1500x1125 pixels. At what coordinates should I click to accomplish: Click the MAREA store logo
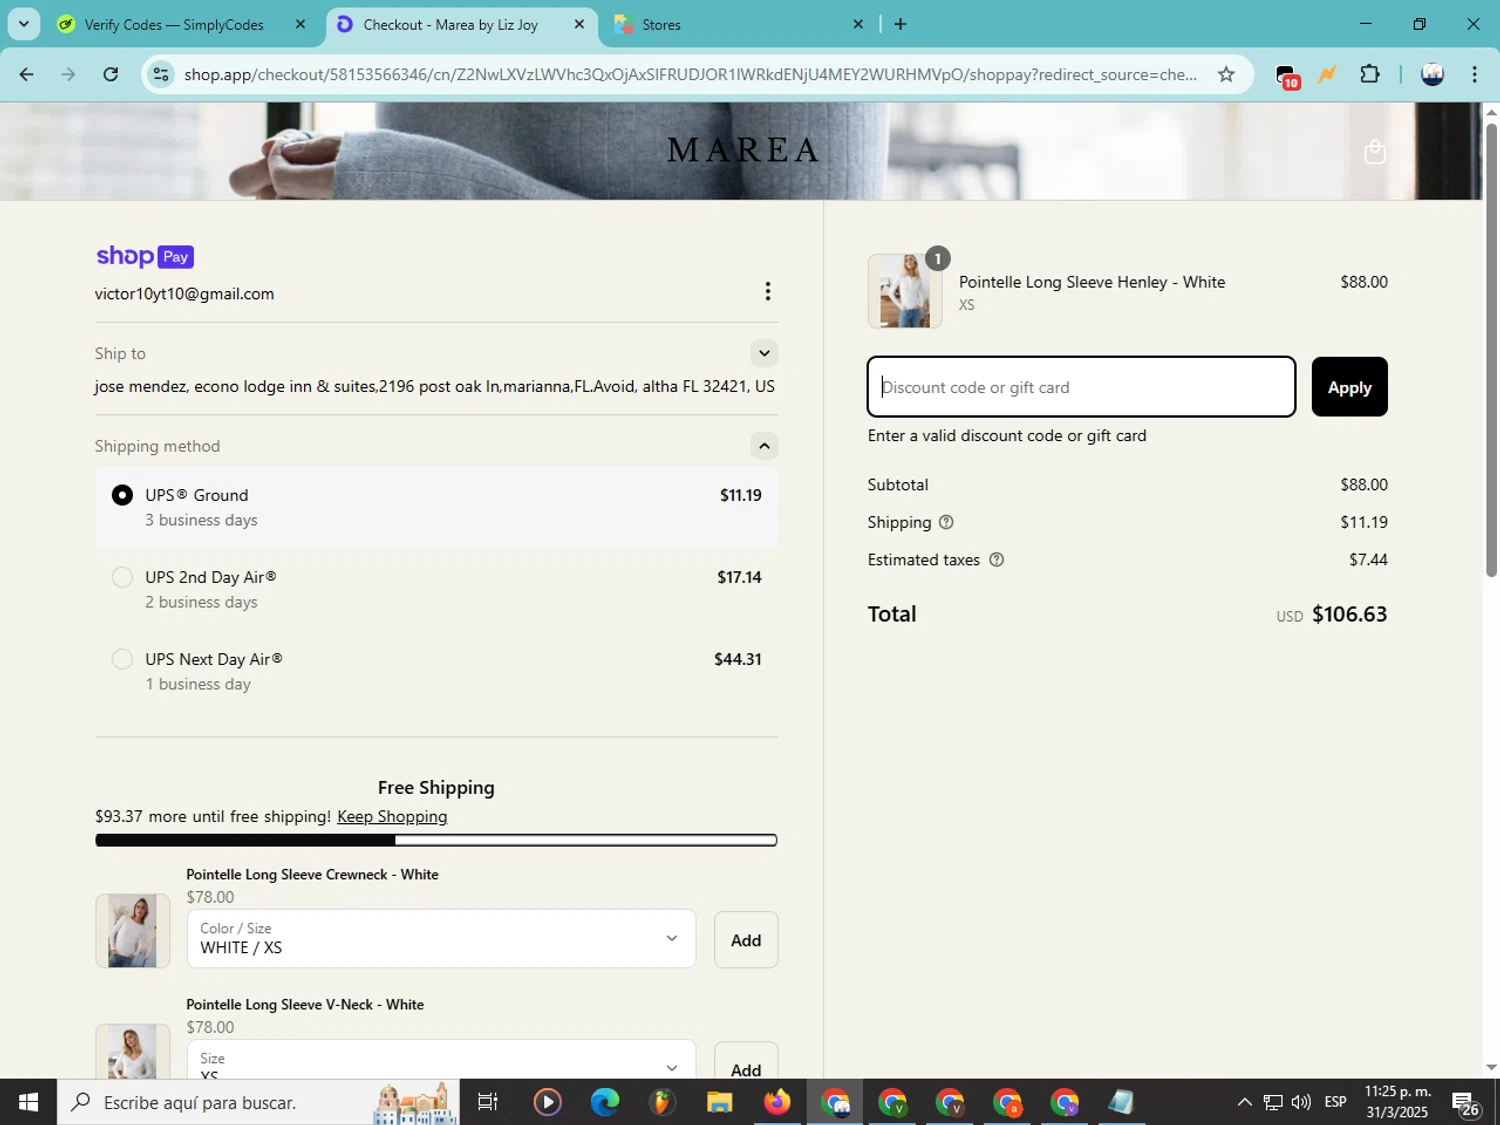743,150
